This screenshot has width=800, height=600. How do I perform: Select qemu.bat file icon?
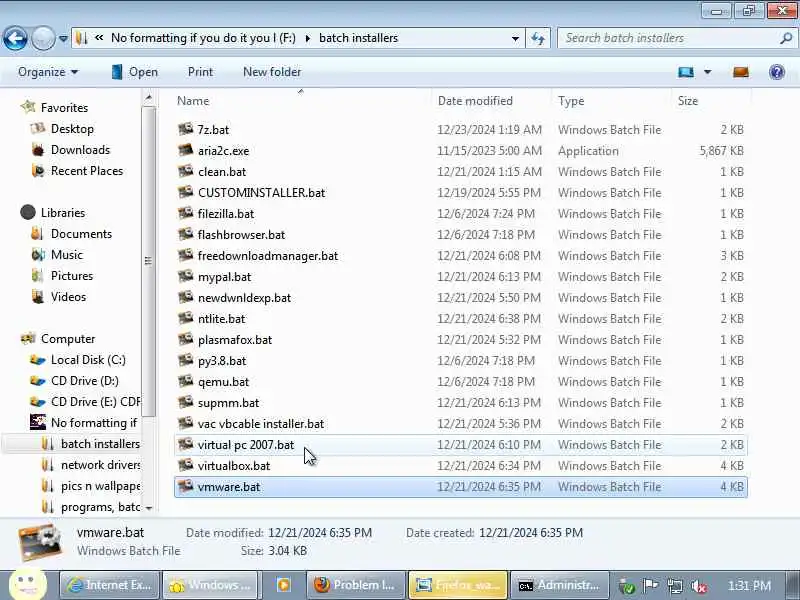(186, 381)
